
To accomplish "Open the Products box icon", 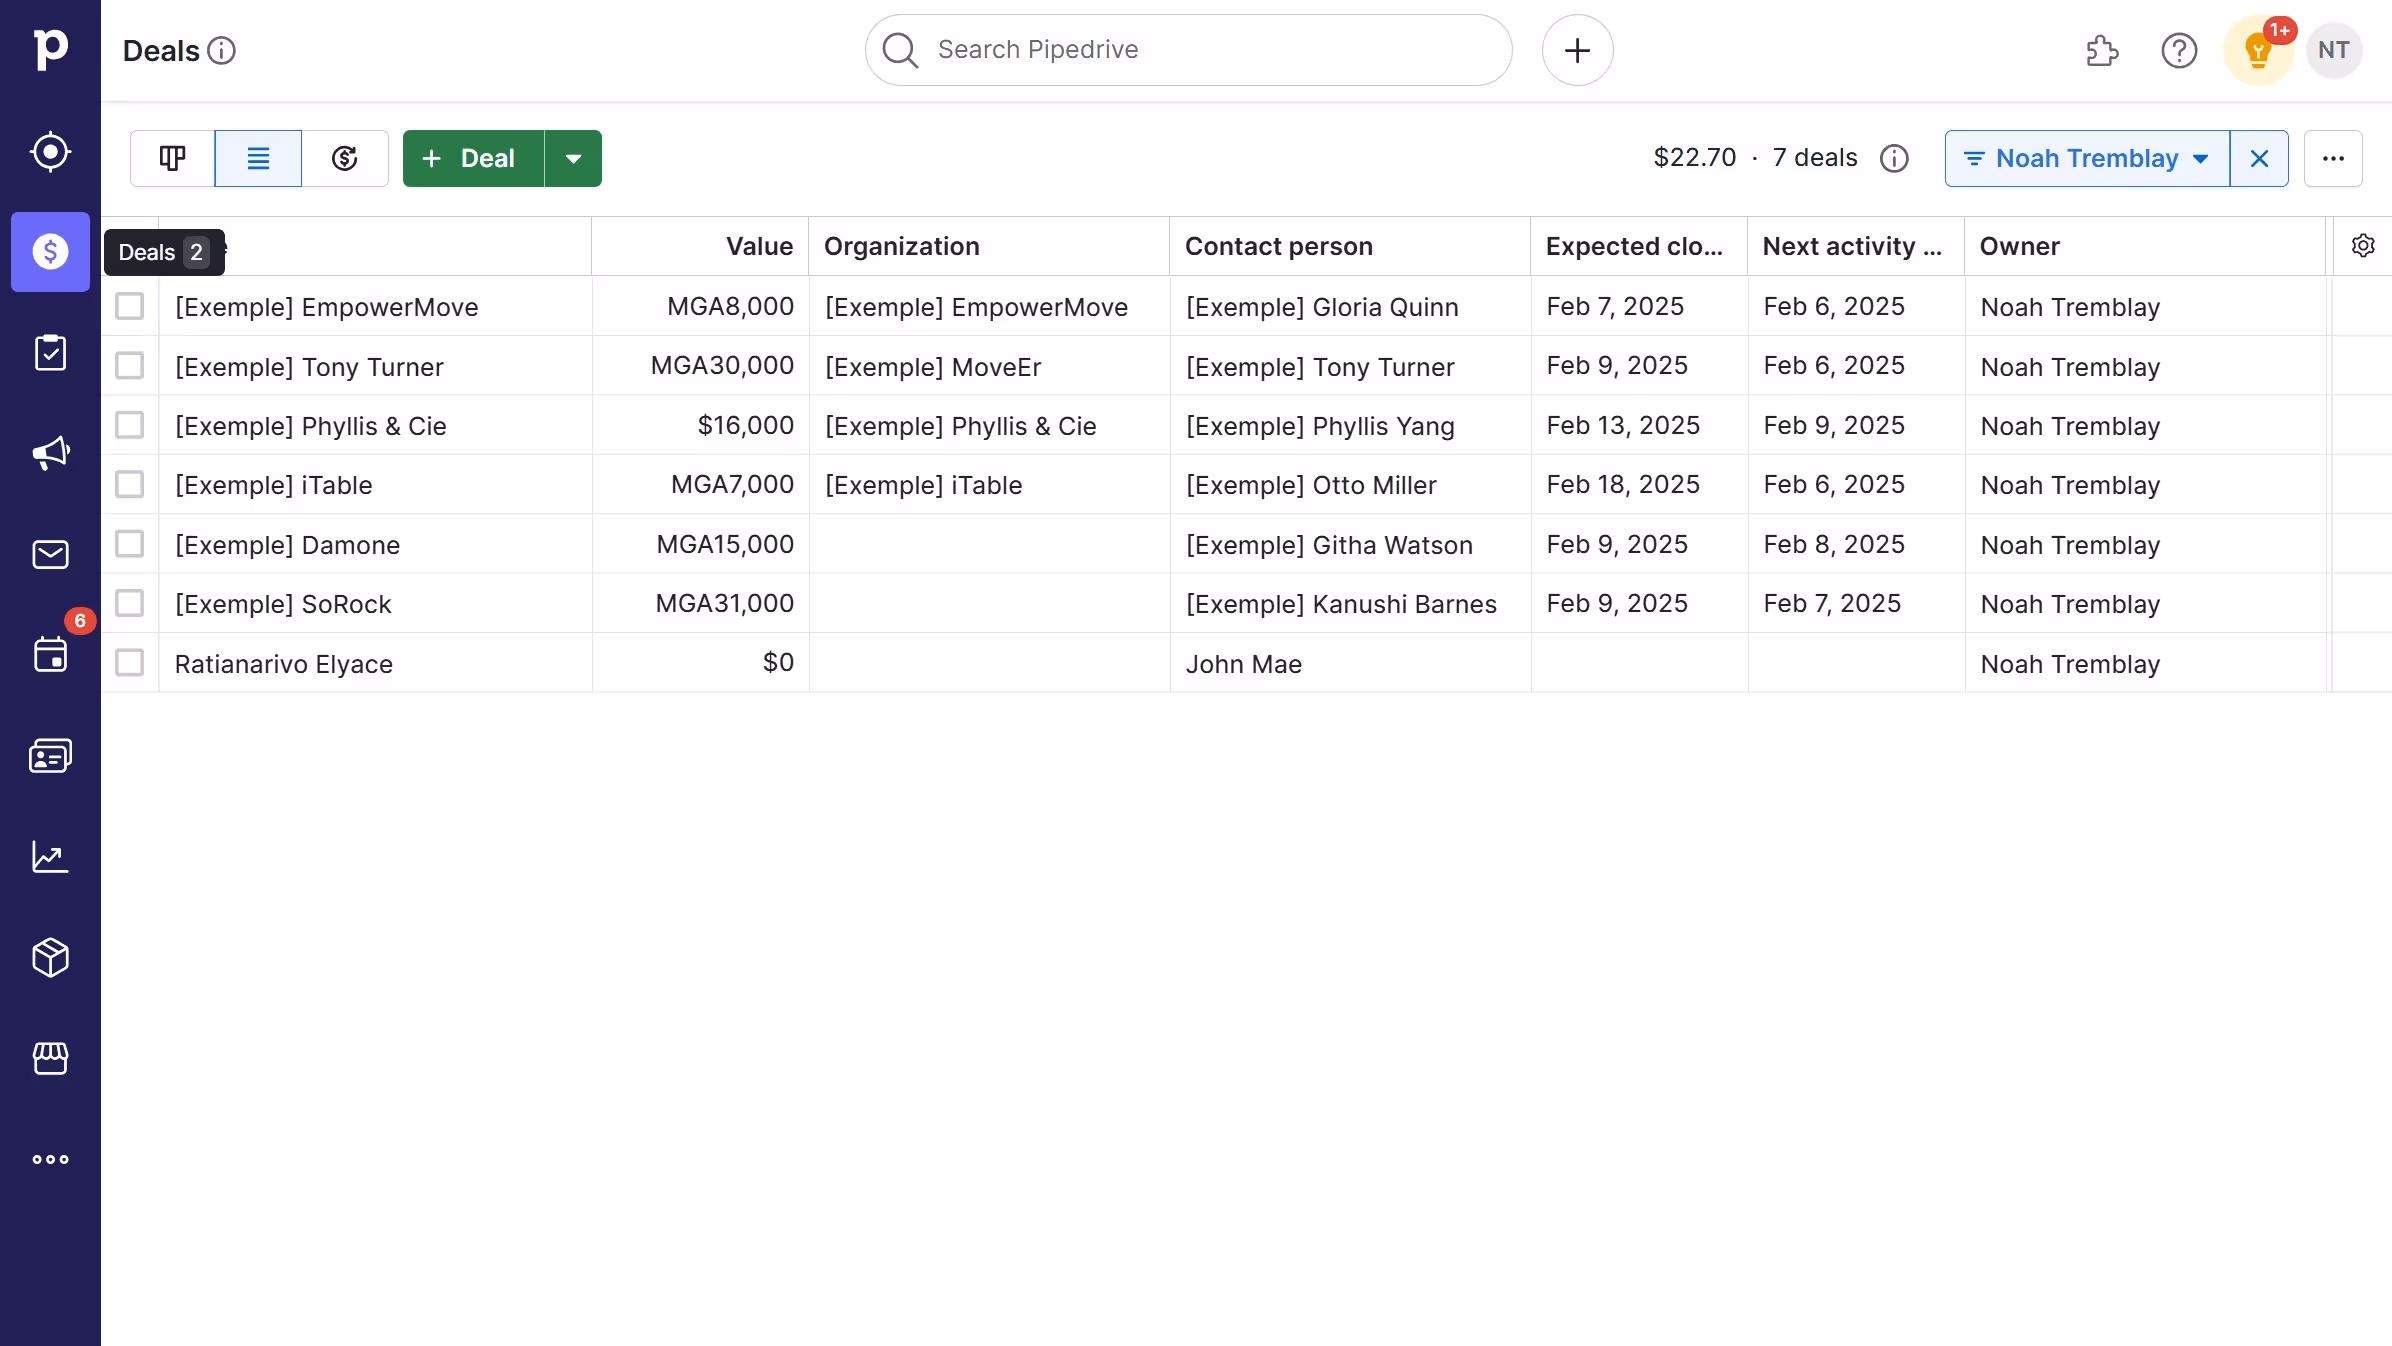I will (x=50, y=958).
